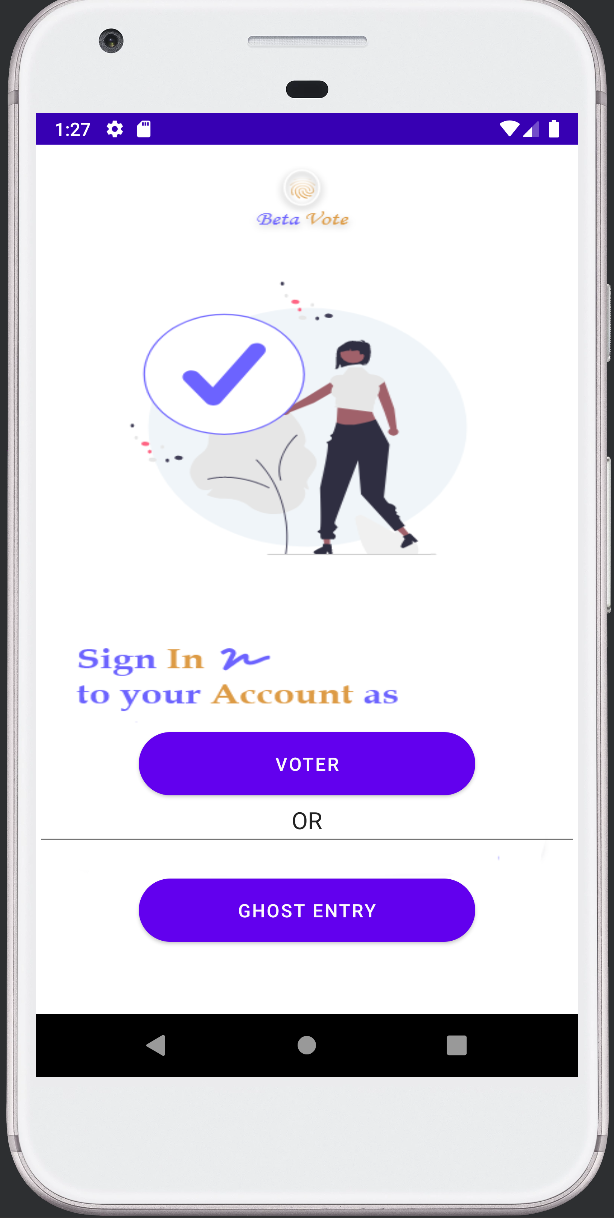614x1218 pixels.
Task: Click the 'OR' separator label
Action: (307, 821)
